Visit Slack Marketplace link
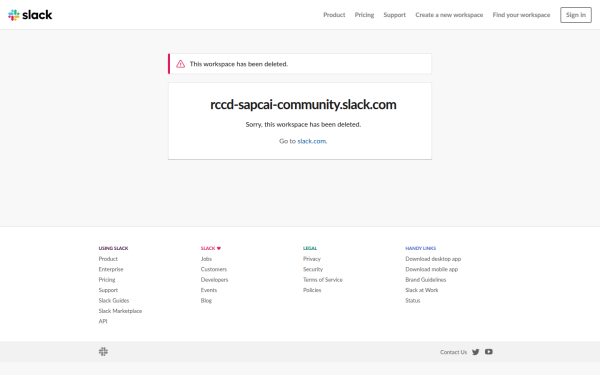This screenshot has height=375, width=600. click(120, 311)
